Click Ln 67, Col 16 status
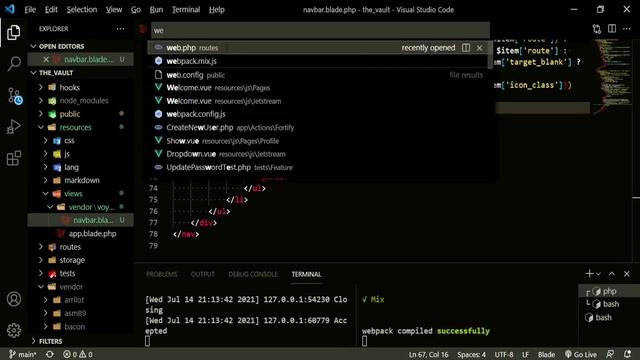 point(428,354)
